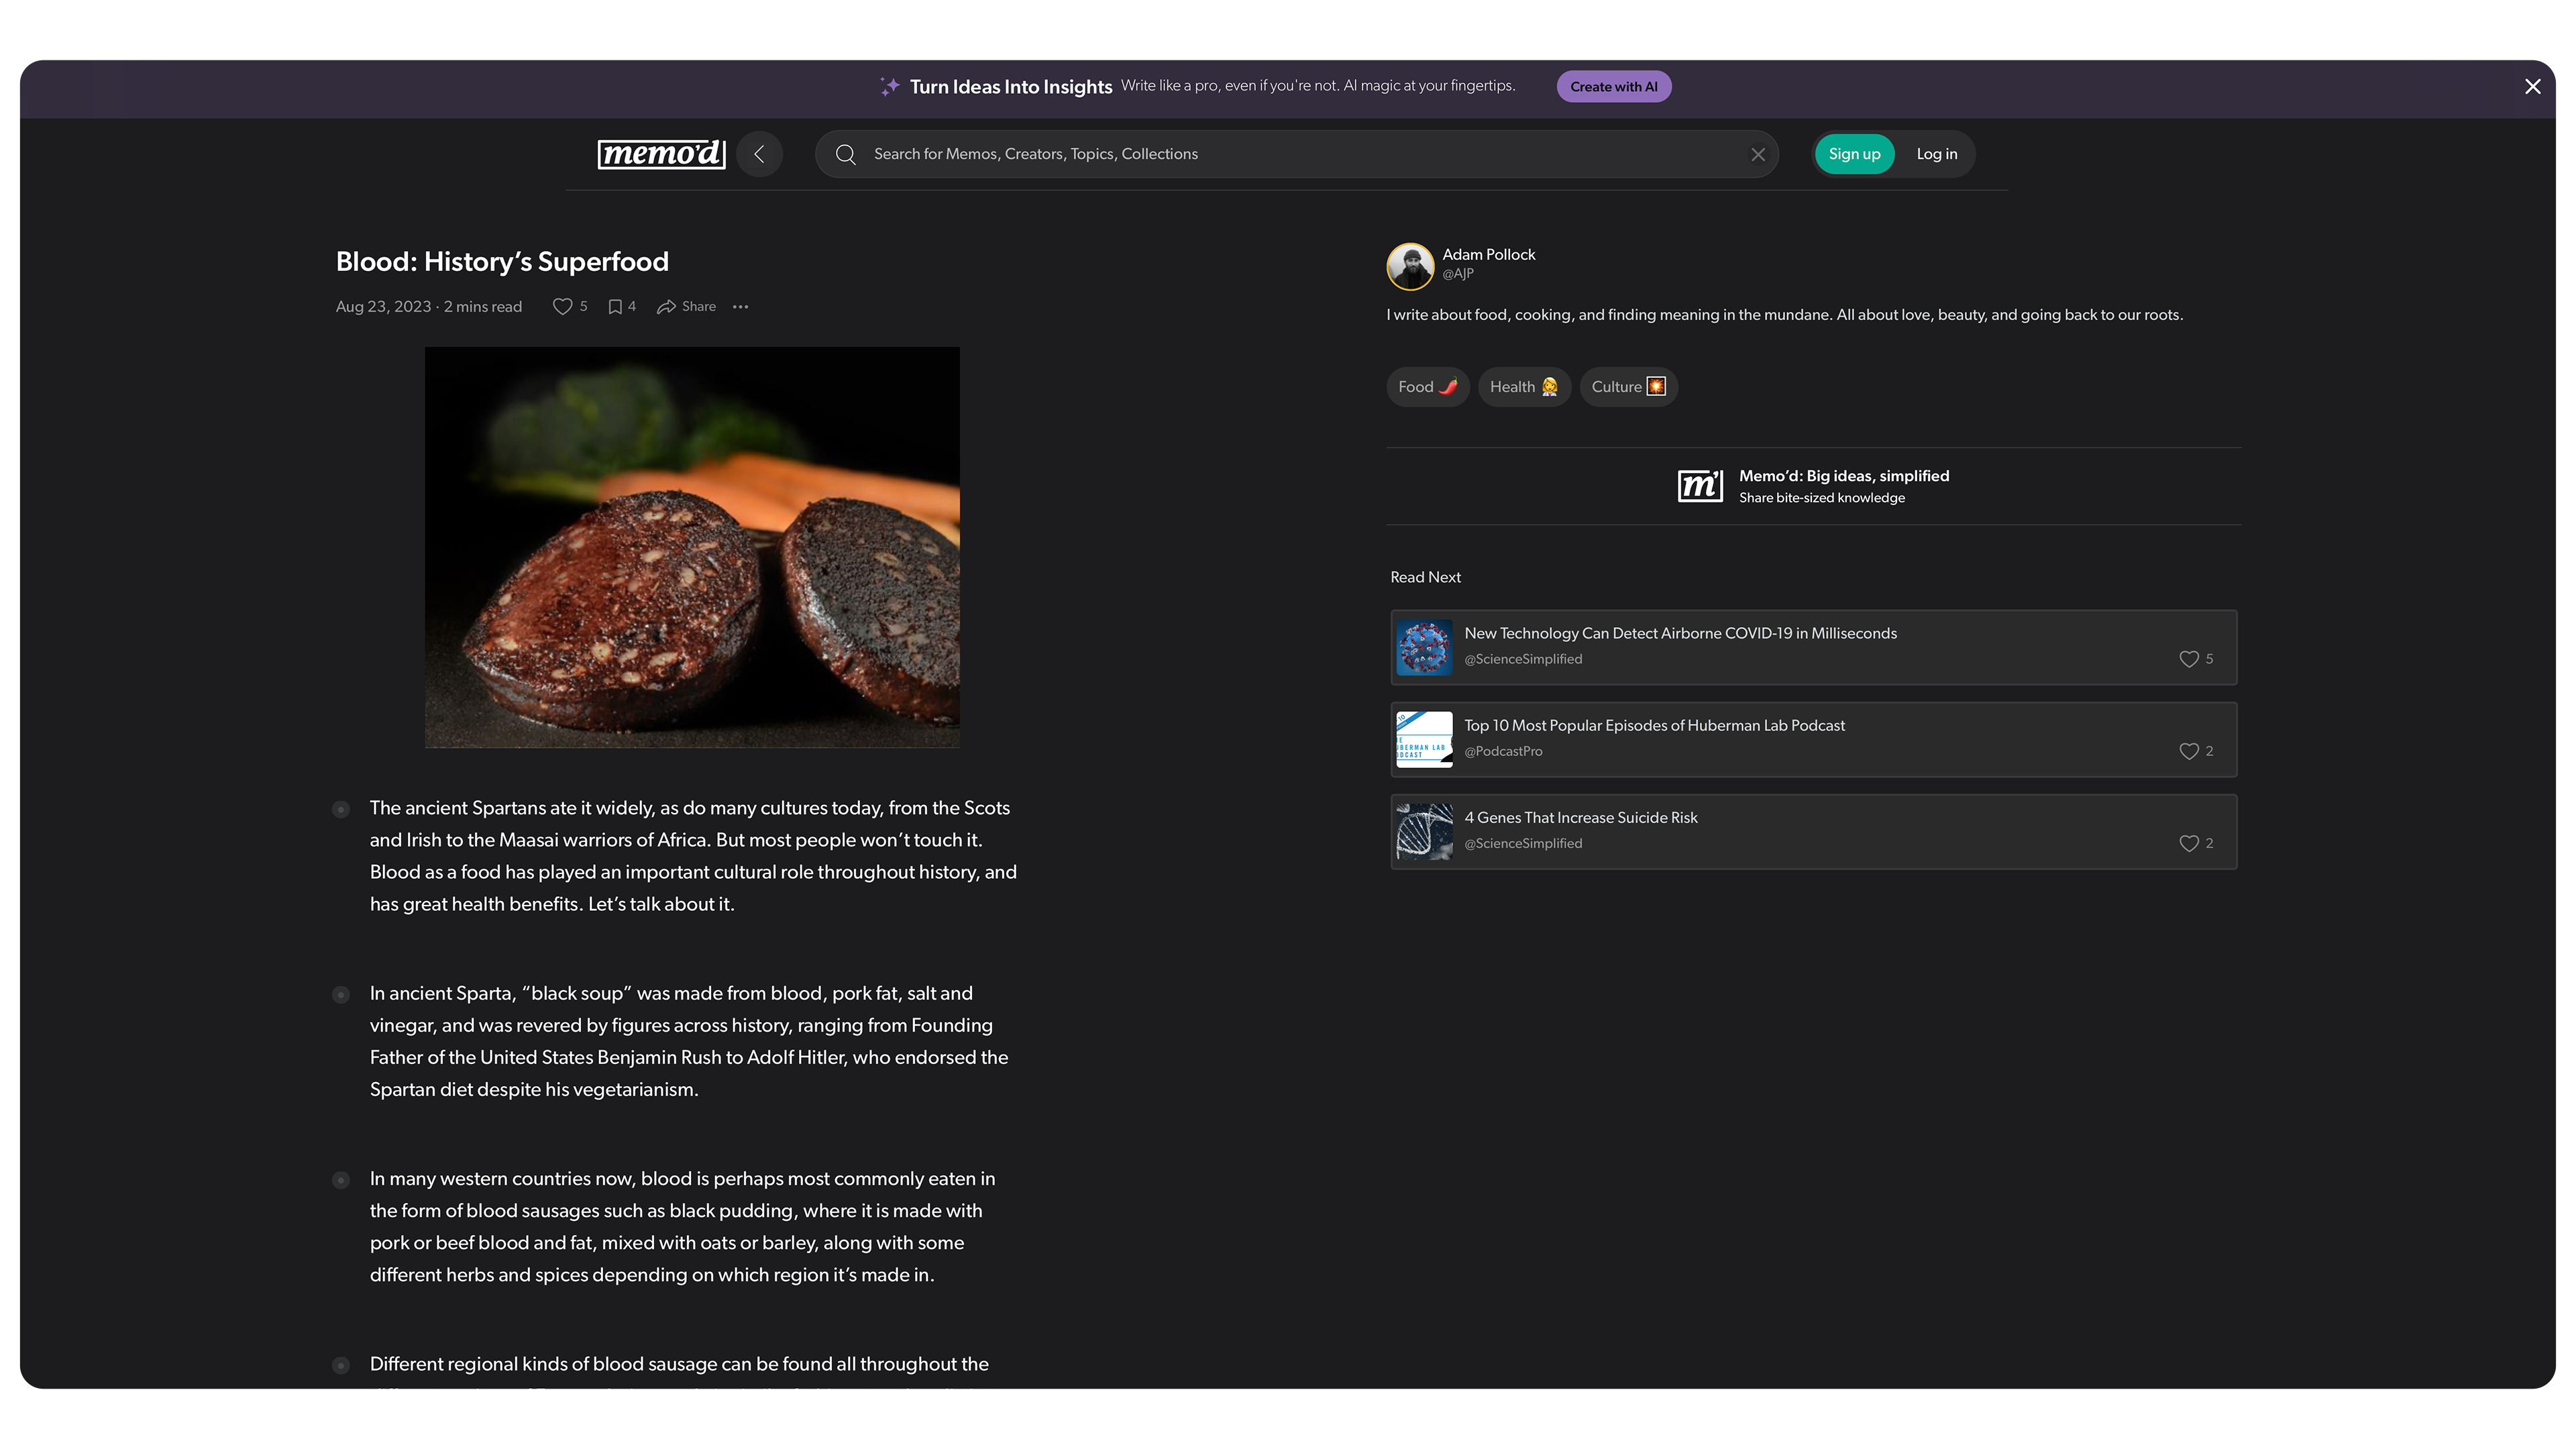Click the Sign up button
Viewport: 2576px width, 1449px height.
point(1854,154)
